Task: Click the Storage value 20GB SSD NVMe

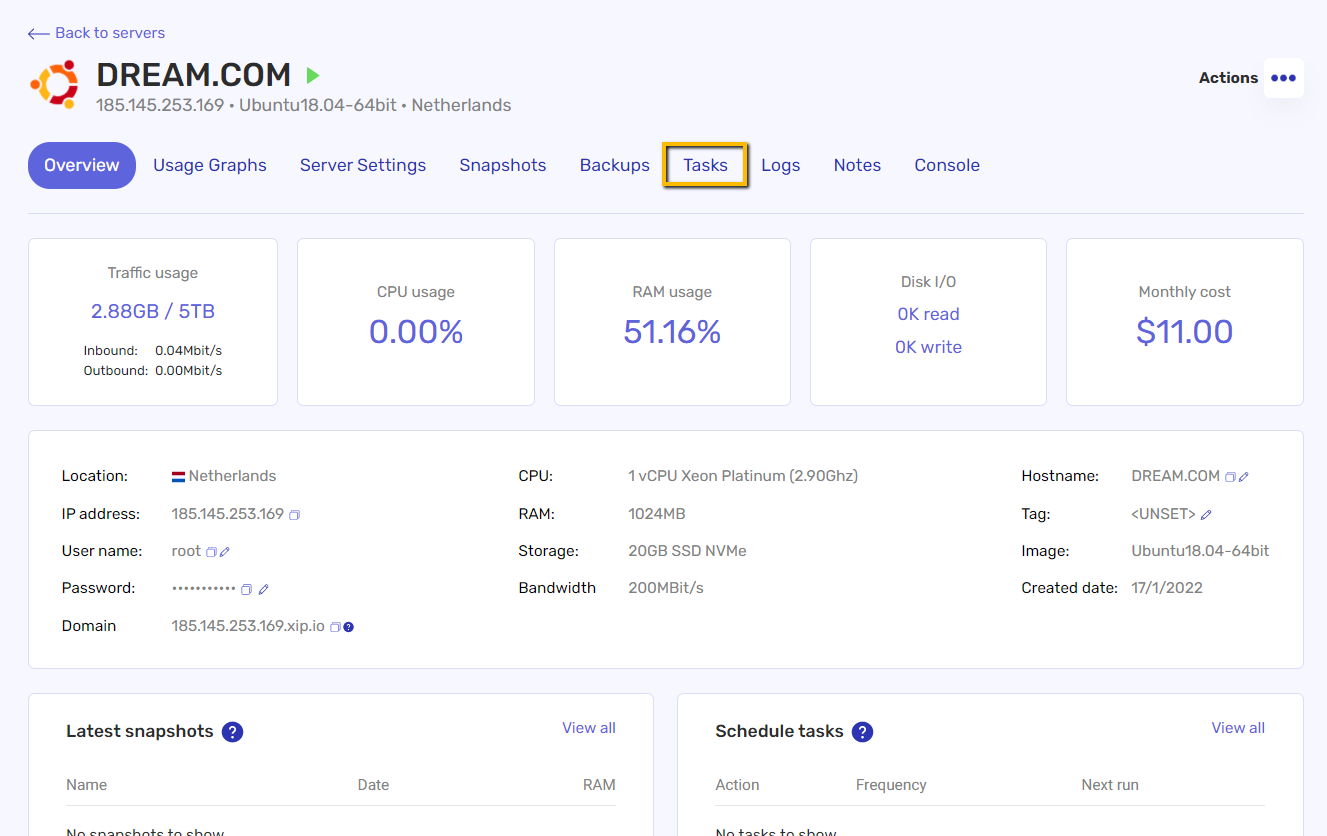Action: coord(687,551)
